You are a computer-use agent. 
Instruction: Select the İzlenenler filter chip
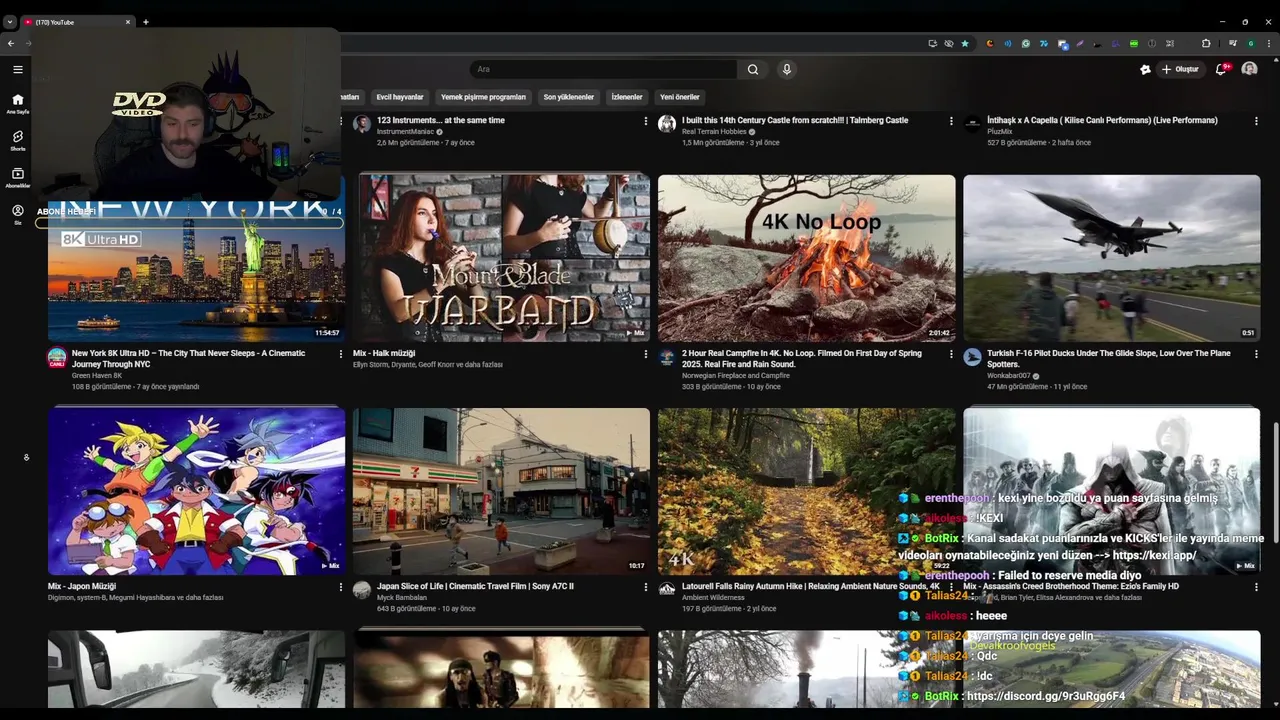627,97
